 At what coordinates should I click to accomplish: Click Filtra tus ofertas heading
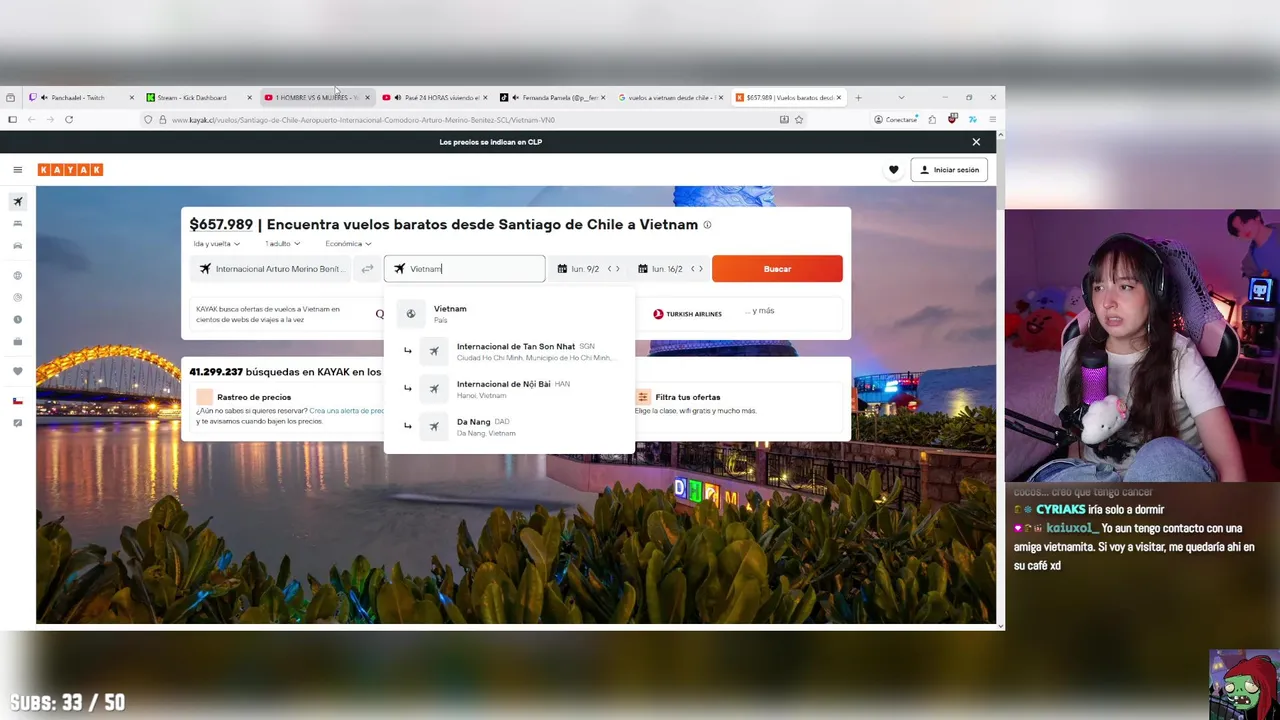(x=688, y=397)
